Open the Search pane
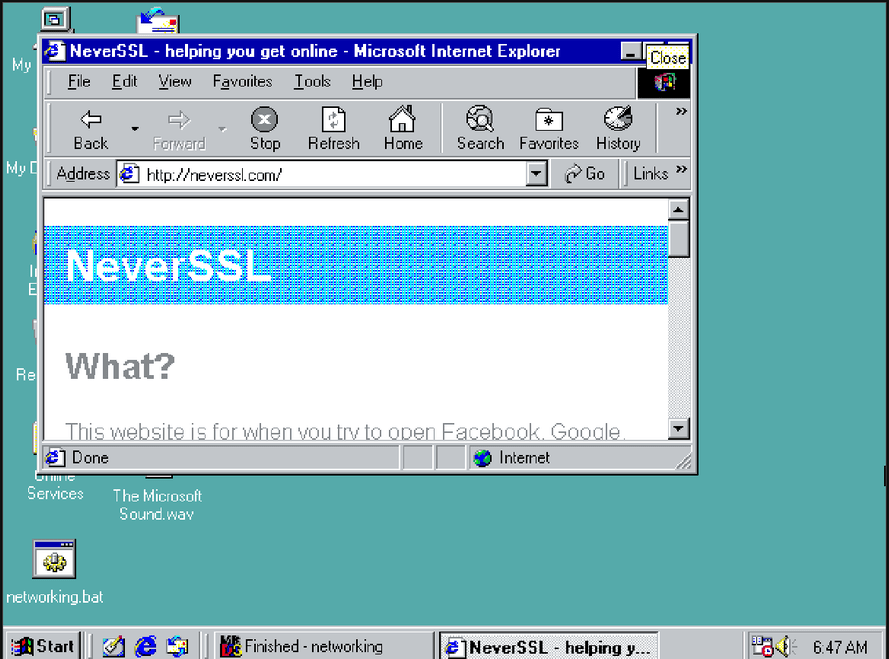The height and width of the screenshot is (659, 889). [x=480, y=130]
